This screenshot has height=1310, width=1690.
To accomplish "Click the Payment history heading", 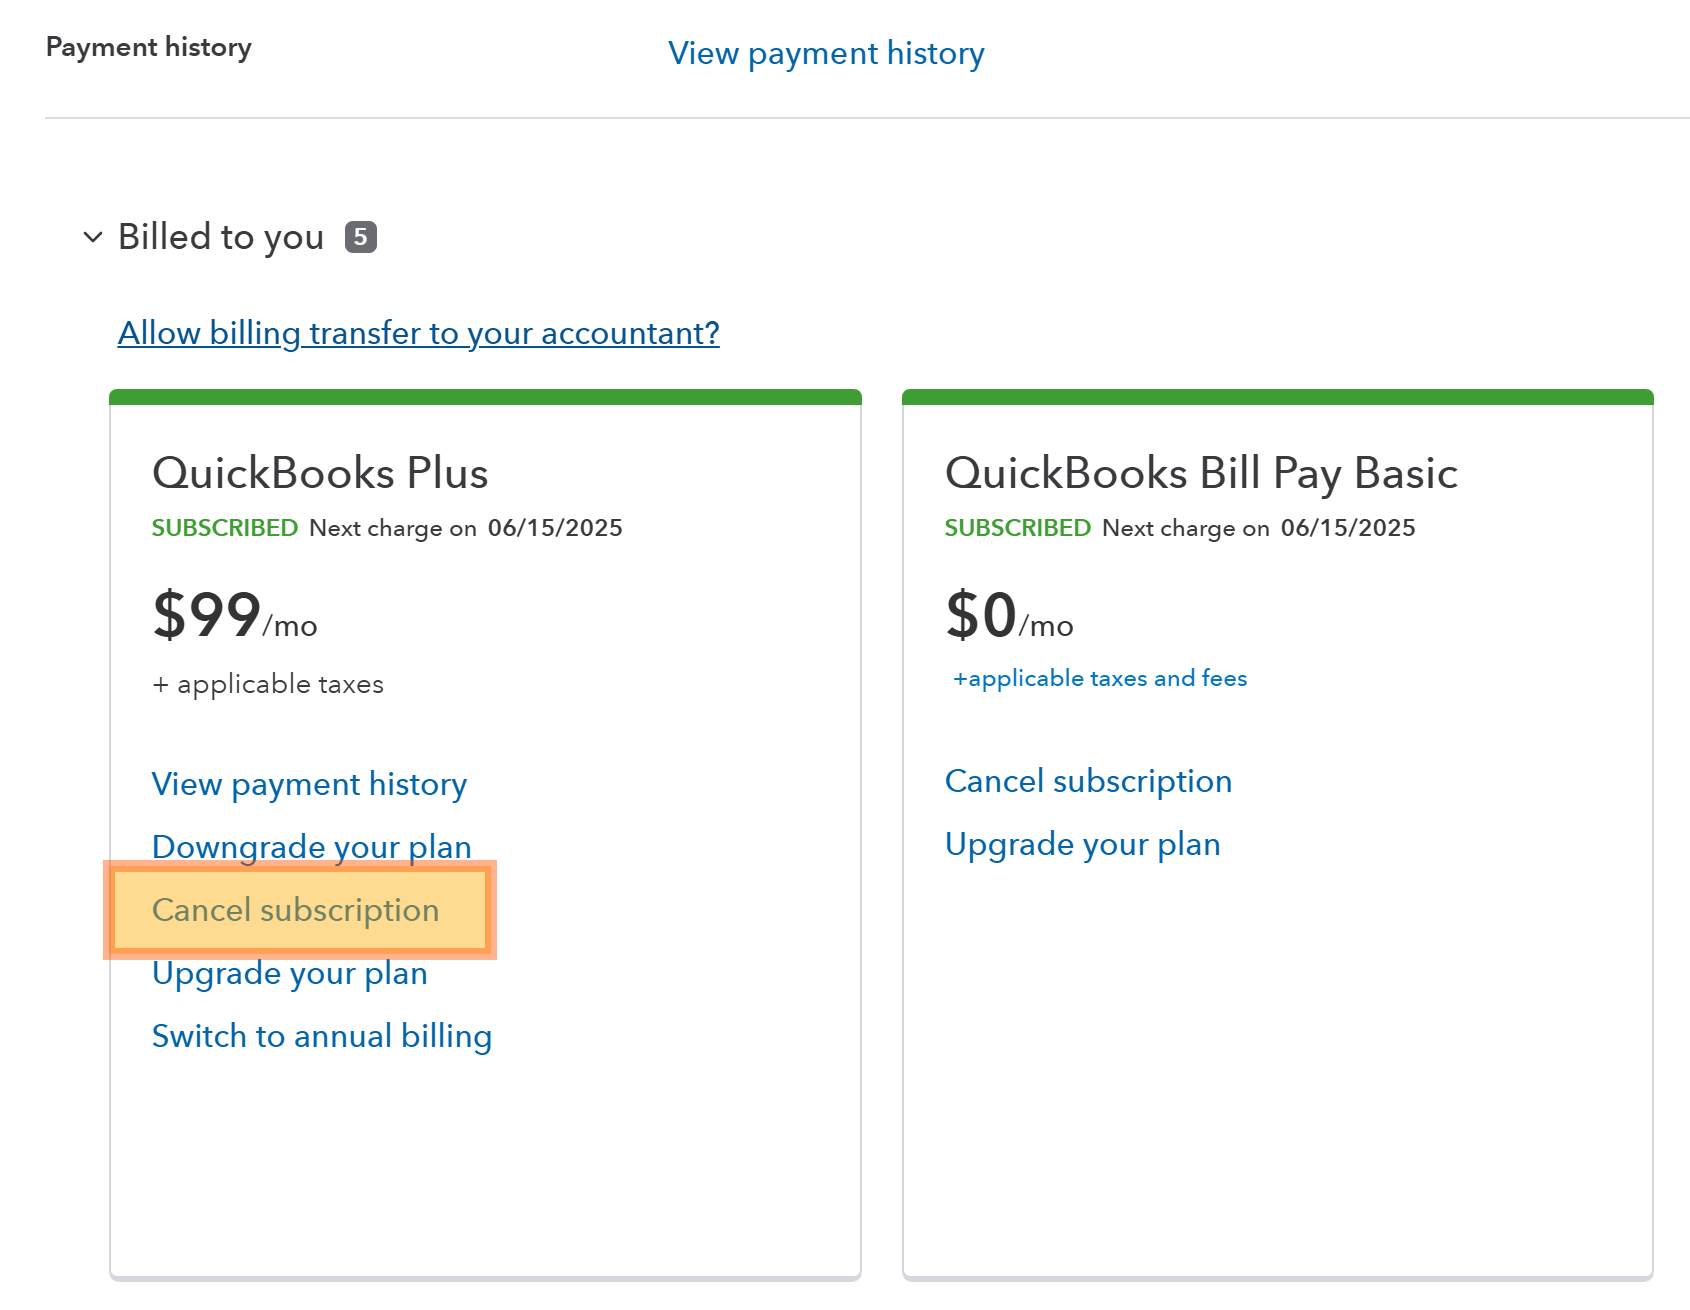I will point(148,46).
